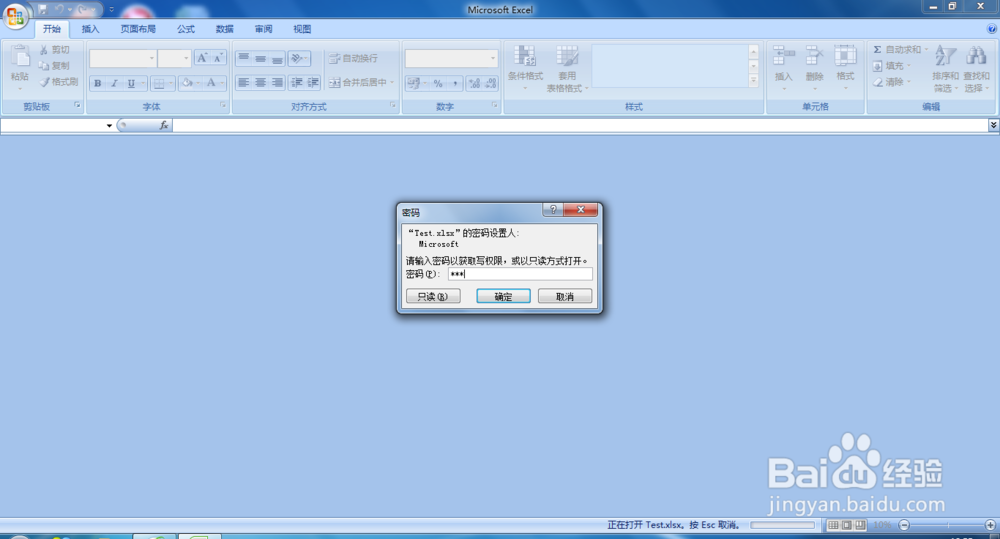Click the percent style icon
The width and height of the screenshot is (1000, 539).
(x=438, y=83)
